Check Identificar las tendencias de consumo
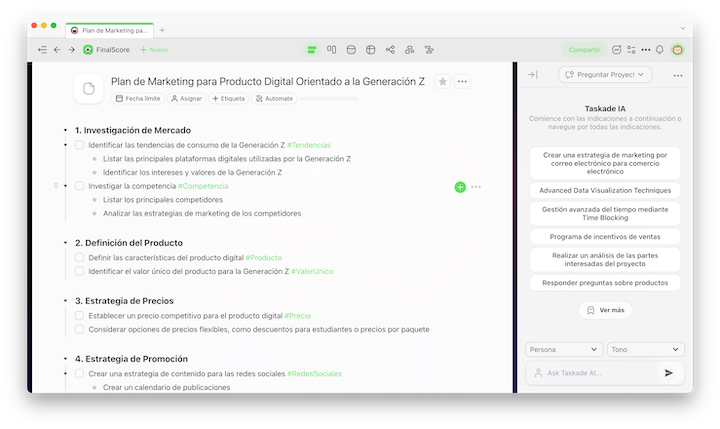720x429 pixels. pos(79,145)
